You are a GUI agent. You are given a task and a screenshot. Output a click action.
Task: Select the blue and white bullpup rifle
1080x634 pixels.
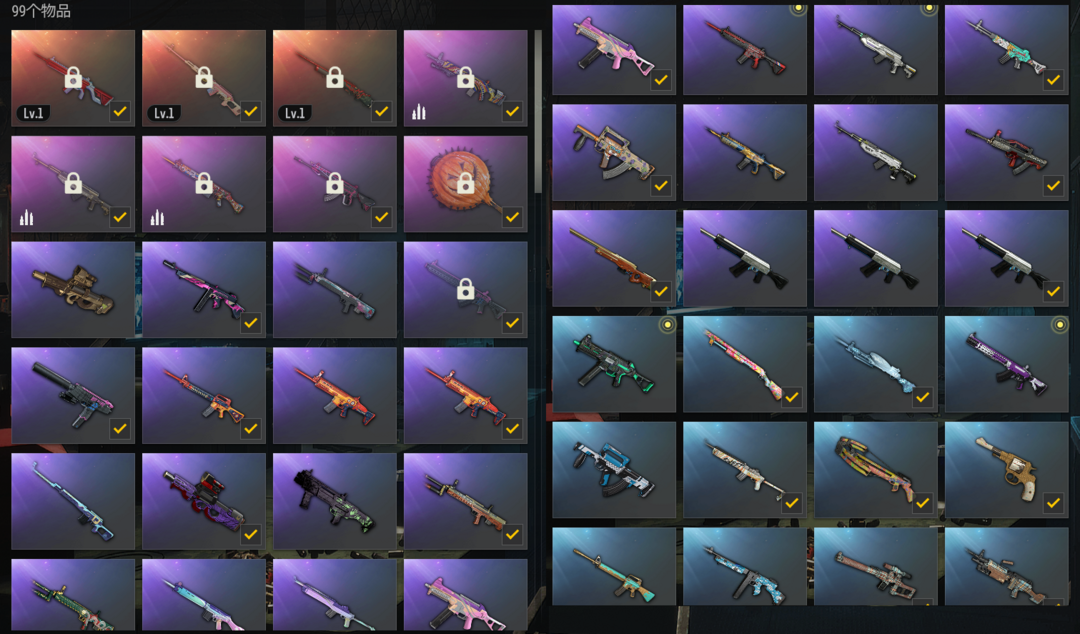[x=614, y=470]
